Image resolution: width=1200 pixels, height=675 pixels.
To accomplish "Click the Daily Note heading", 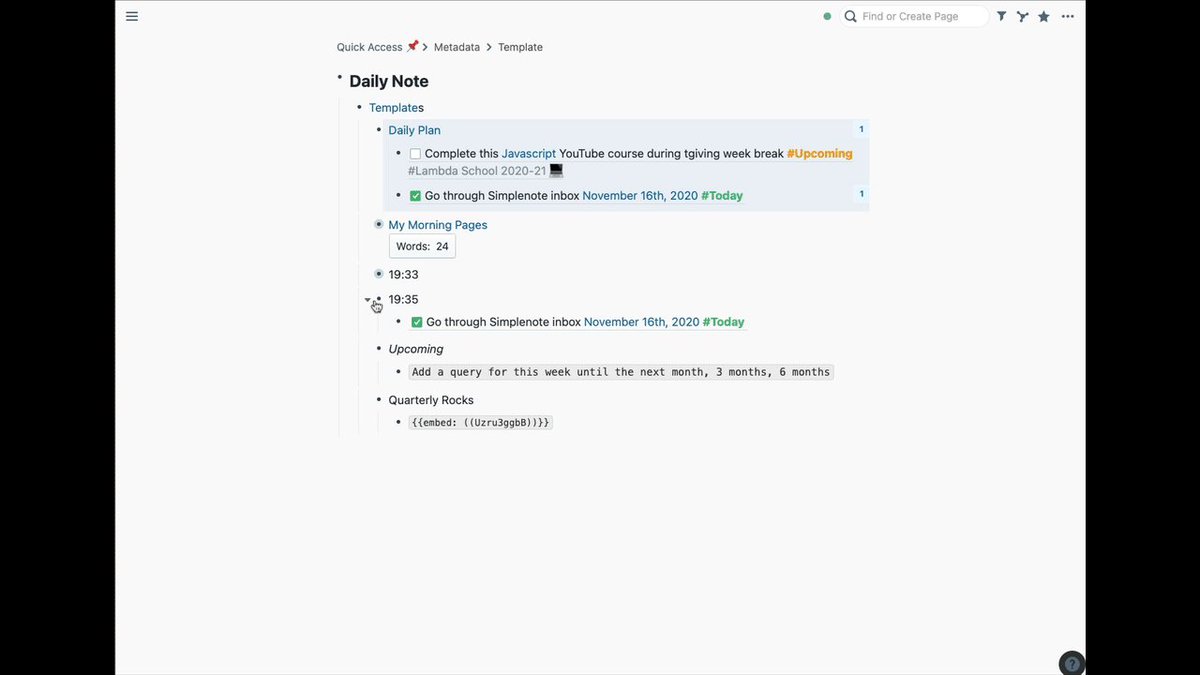I will pyautogui.click(x=389, y=82).
